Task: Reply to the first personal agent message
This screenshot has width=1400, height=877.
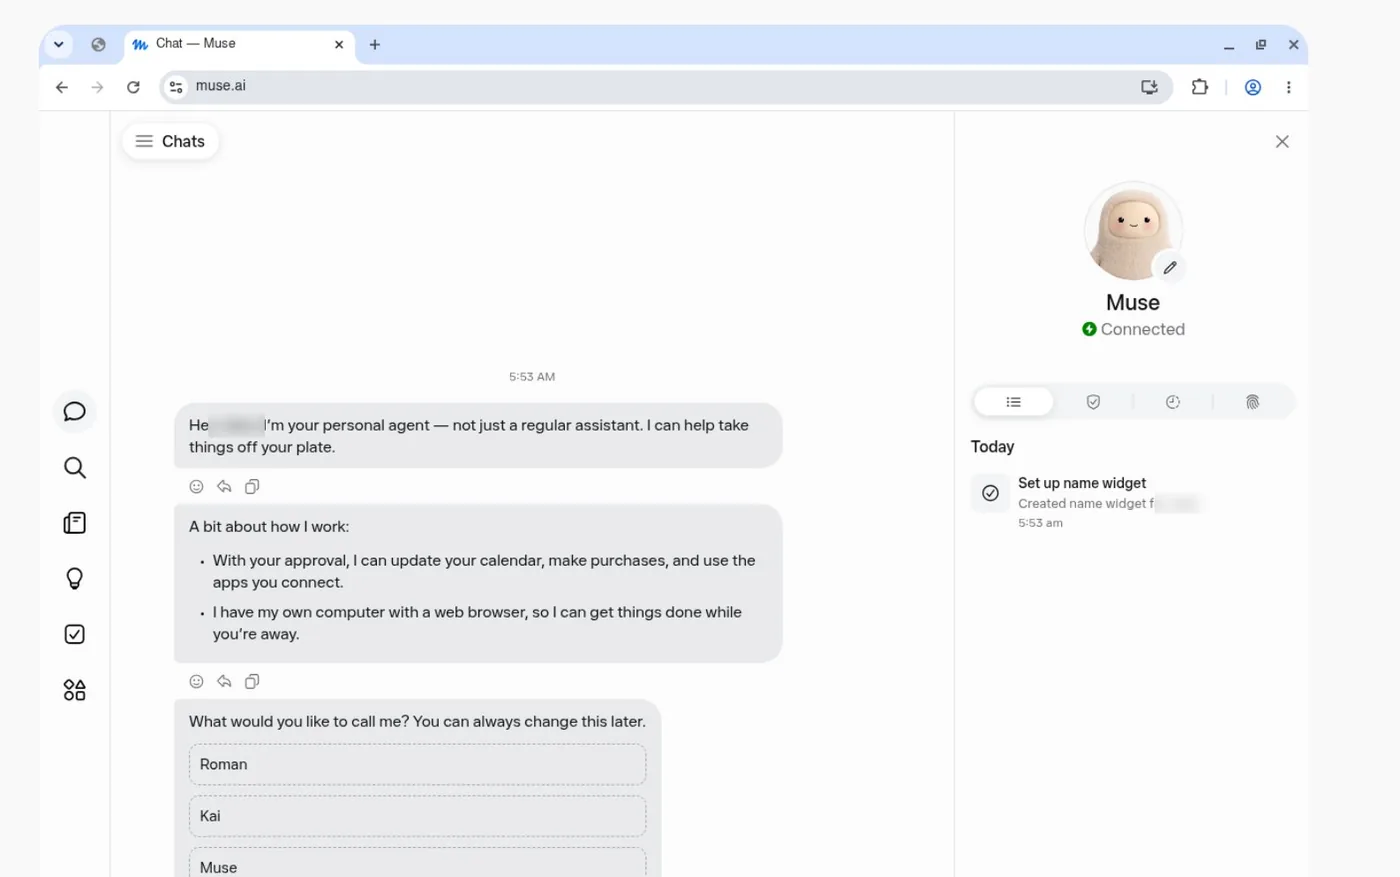Action: pyautogui.click(x=224, y=487)
